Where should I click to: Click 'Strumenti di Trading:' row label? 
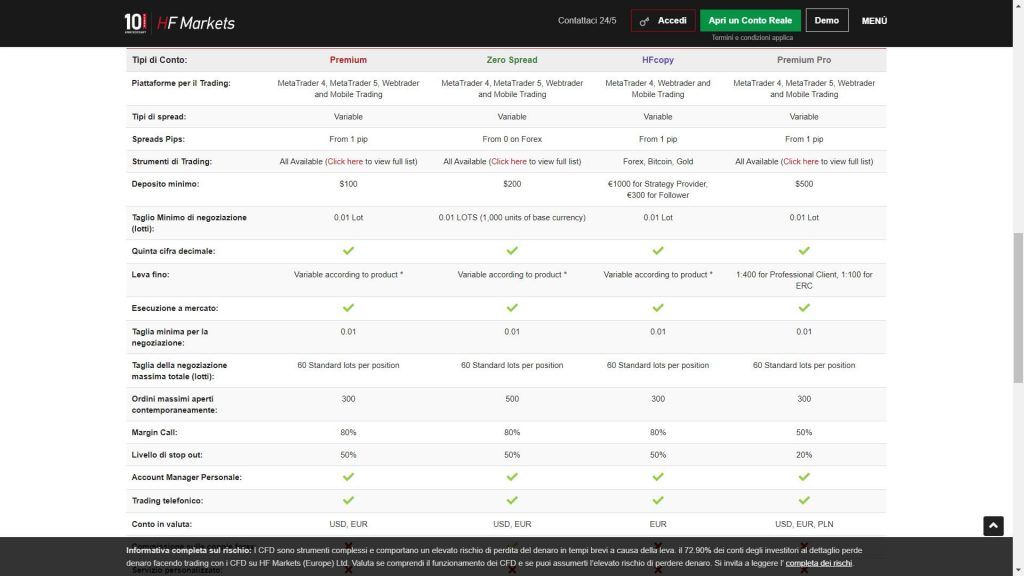(x=172, y=161)
